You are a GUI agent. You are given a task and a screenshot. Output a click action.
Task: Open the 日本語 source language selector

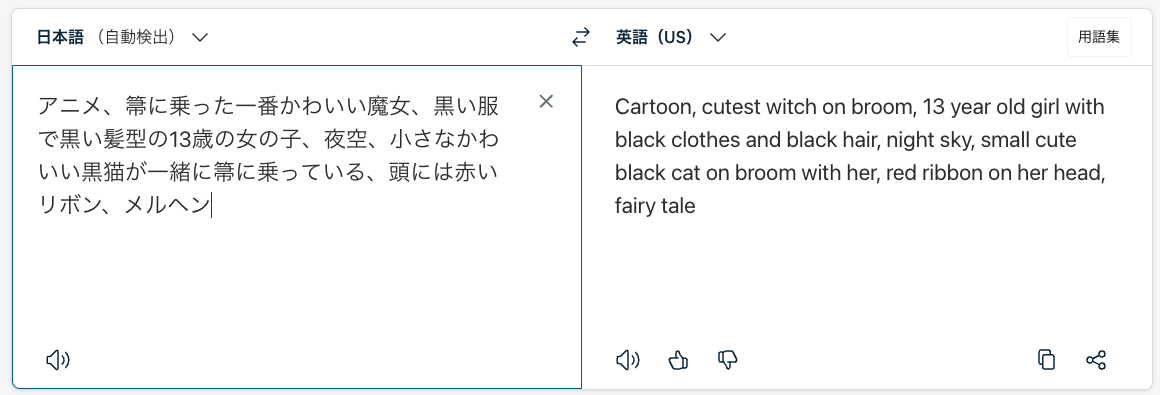[x=123, y=37]
